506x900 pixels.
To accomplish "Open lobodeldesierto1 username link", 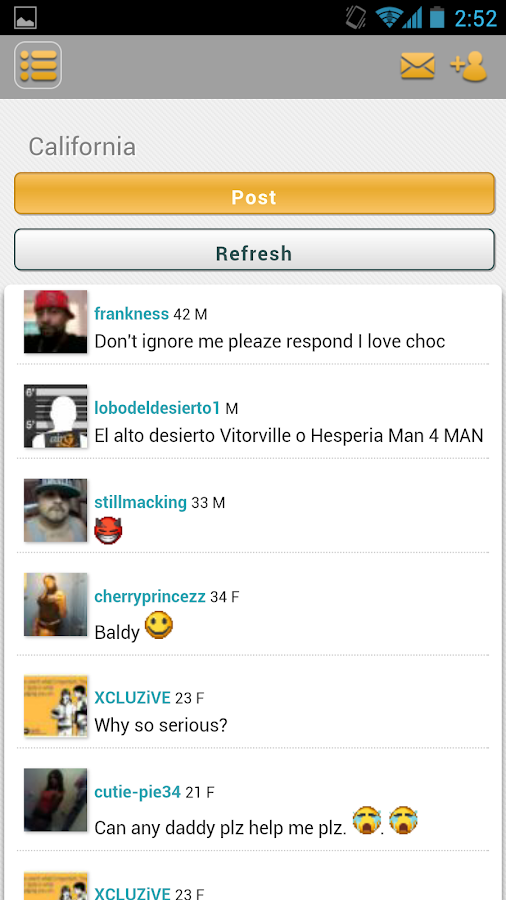I will (157, 408).
